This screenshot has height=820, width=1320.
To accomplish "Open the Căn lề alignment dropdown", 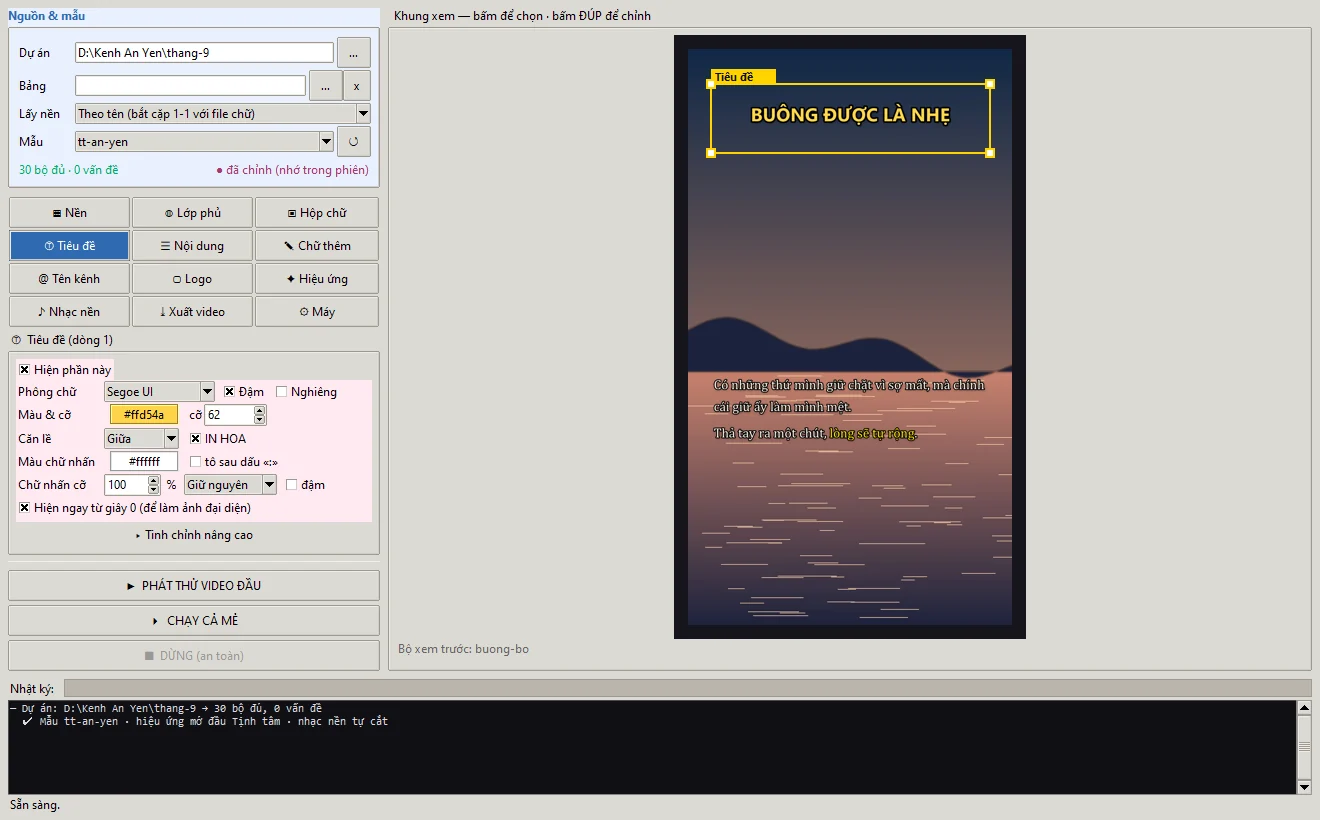I will coord(141,438).
